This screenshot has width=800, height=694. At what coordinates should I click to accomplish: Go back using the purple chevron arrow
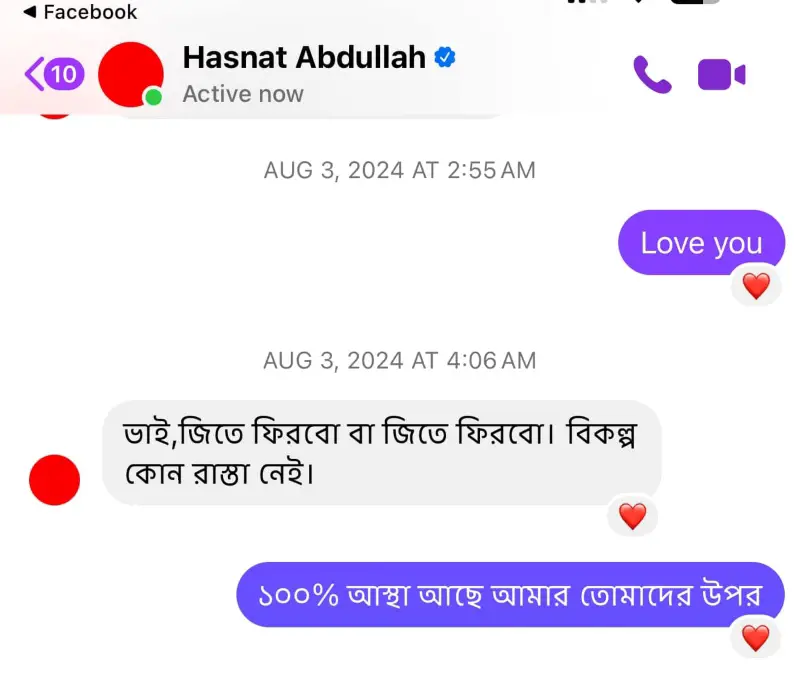(34, 74)
